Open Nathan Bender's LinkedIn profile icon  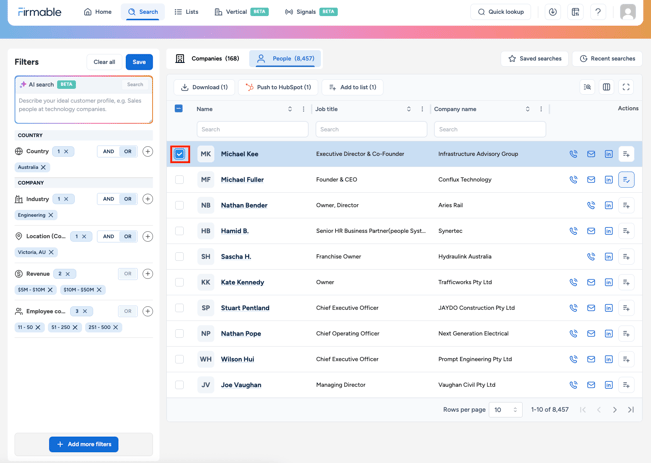(609, 206)
